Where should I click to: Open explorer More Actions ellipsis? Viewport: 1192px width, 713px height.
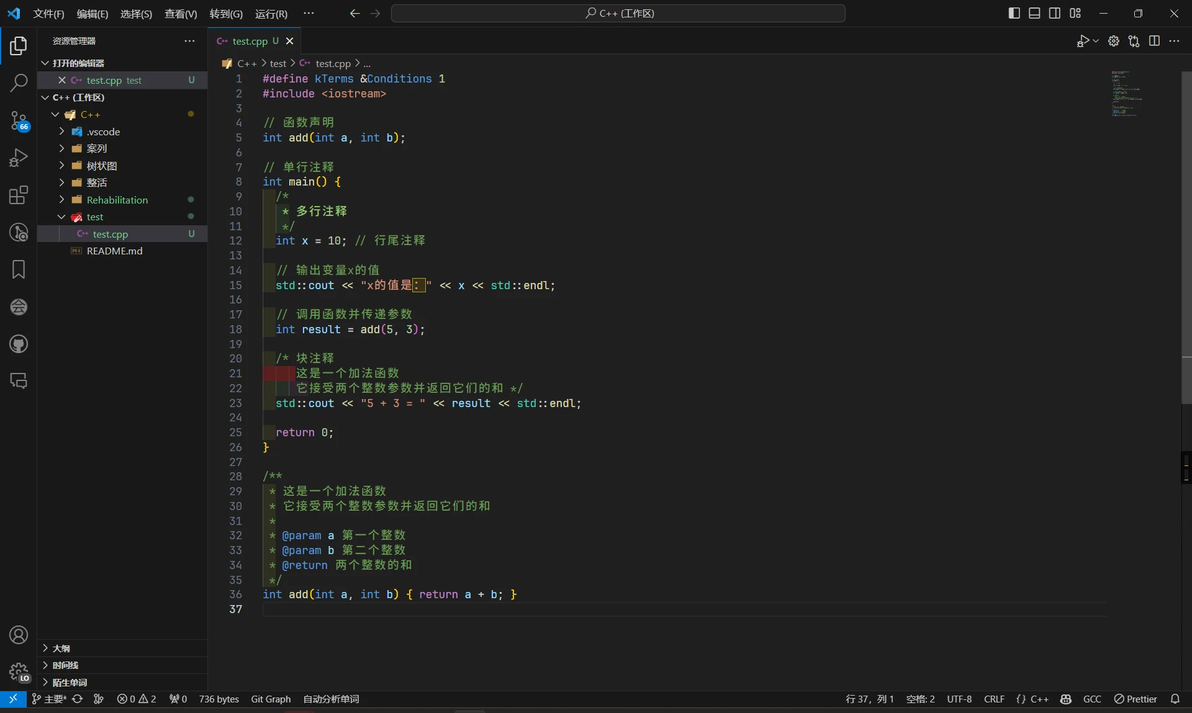point(189,41)
